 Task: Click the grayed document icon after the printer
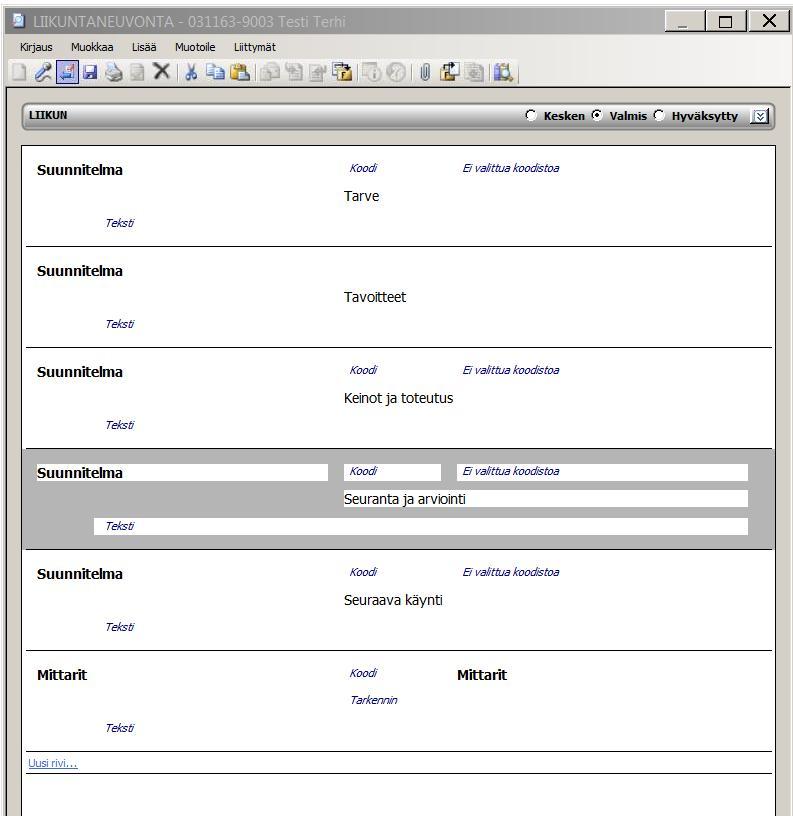click(x=137, y=72)
